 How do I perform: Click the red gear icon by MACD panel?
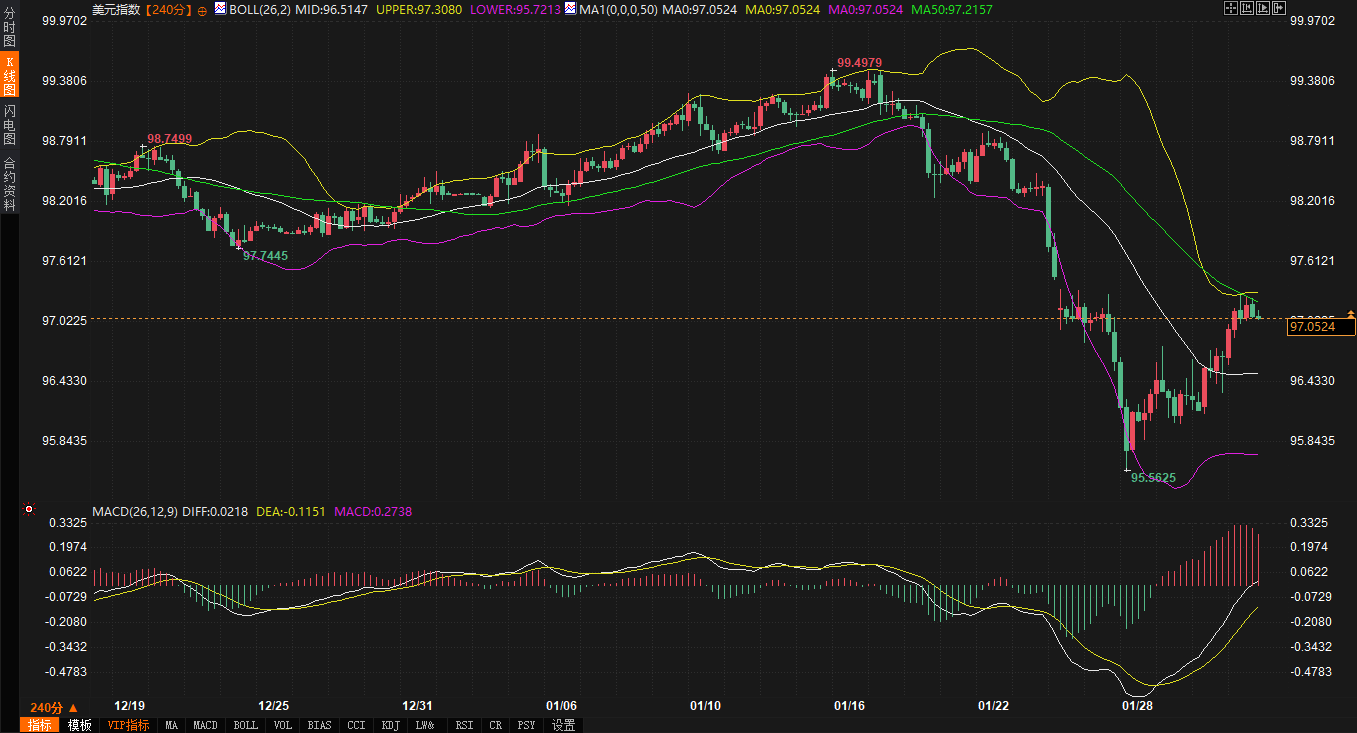(28, 510)
